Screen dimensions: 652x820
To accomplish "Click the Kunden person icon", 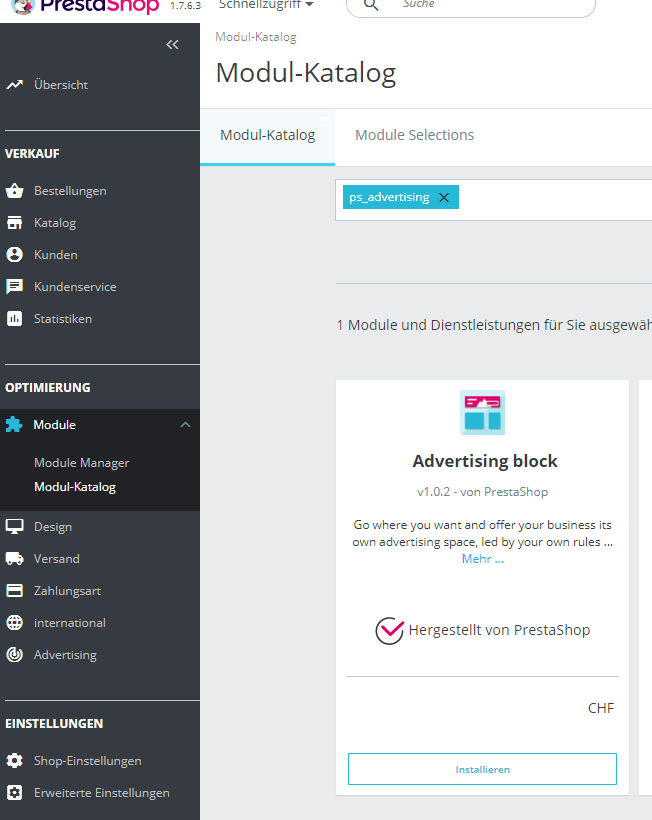I will [x=15, y=255].
